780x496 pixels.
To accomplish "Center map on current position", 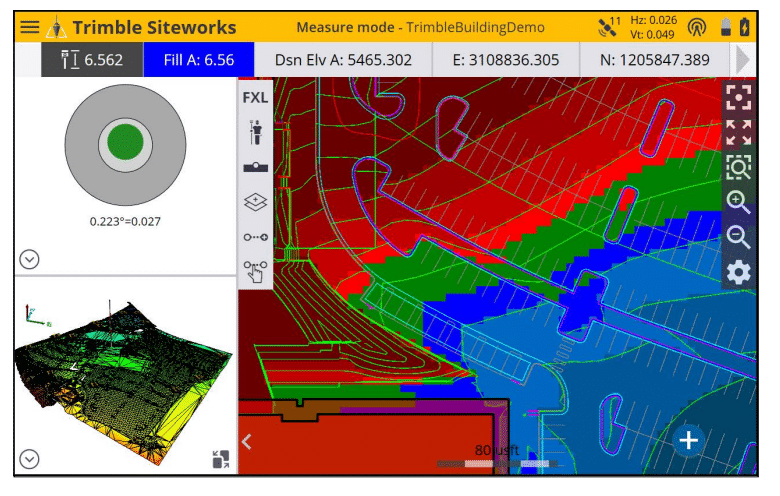I will 738,98.
